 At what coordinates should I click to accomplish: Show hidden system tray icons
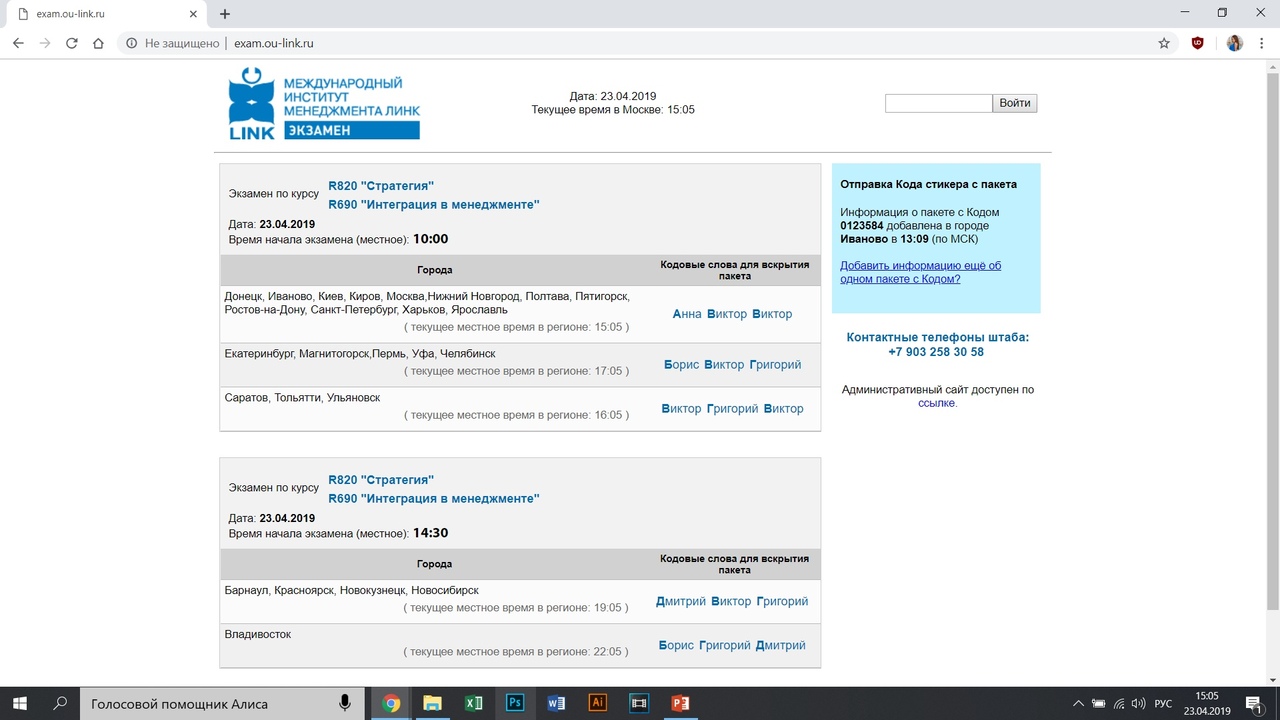[1077, 703]
